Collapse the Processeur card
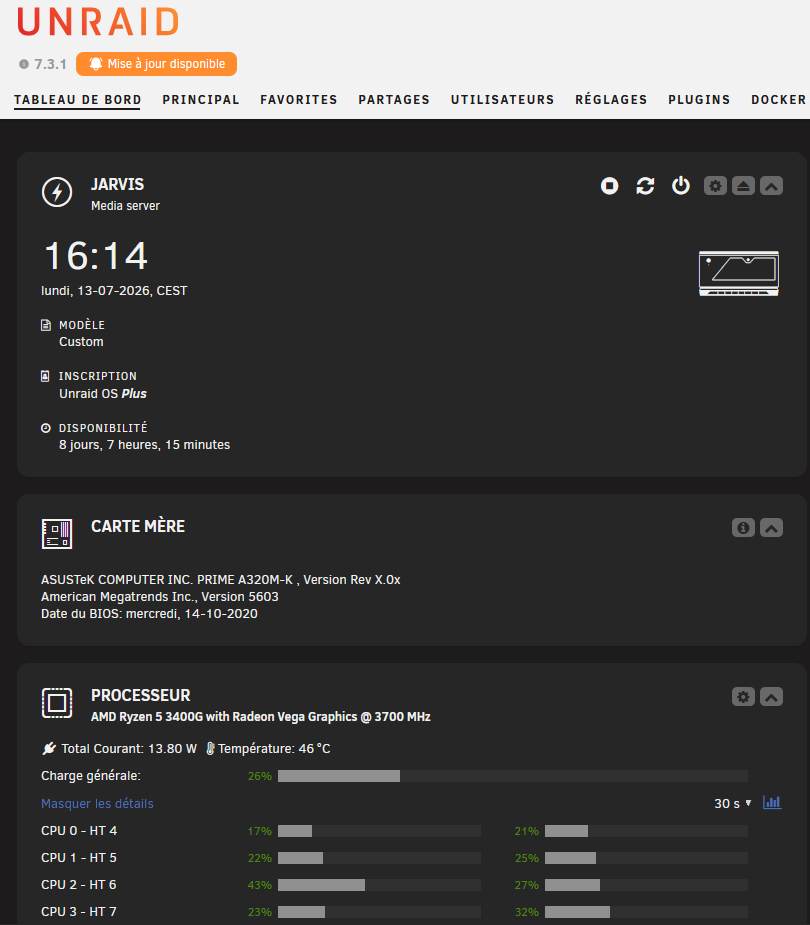This screenshot has width=810, height=925. pyautogui.click(x=772, y=697)
